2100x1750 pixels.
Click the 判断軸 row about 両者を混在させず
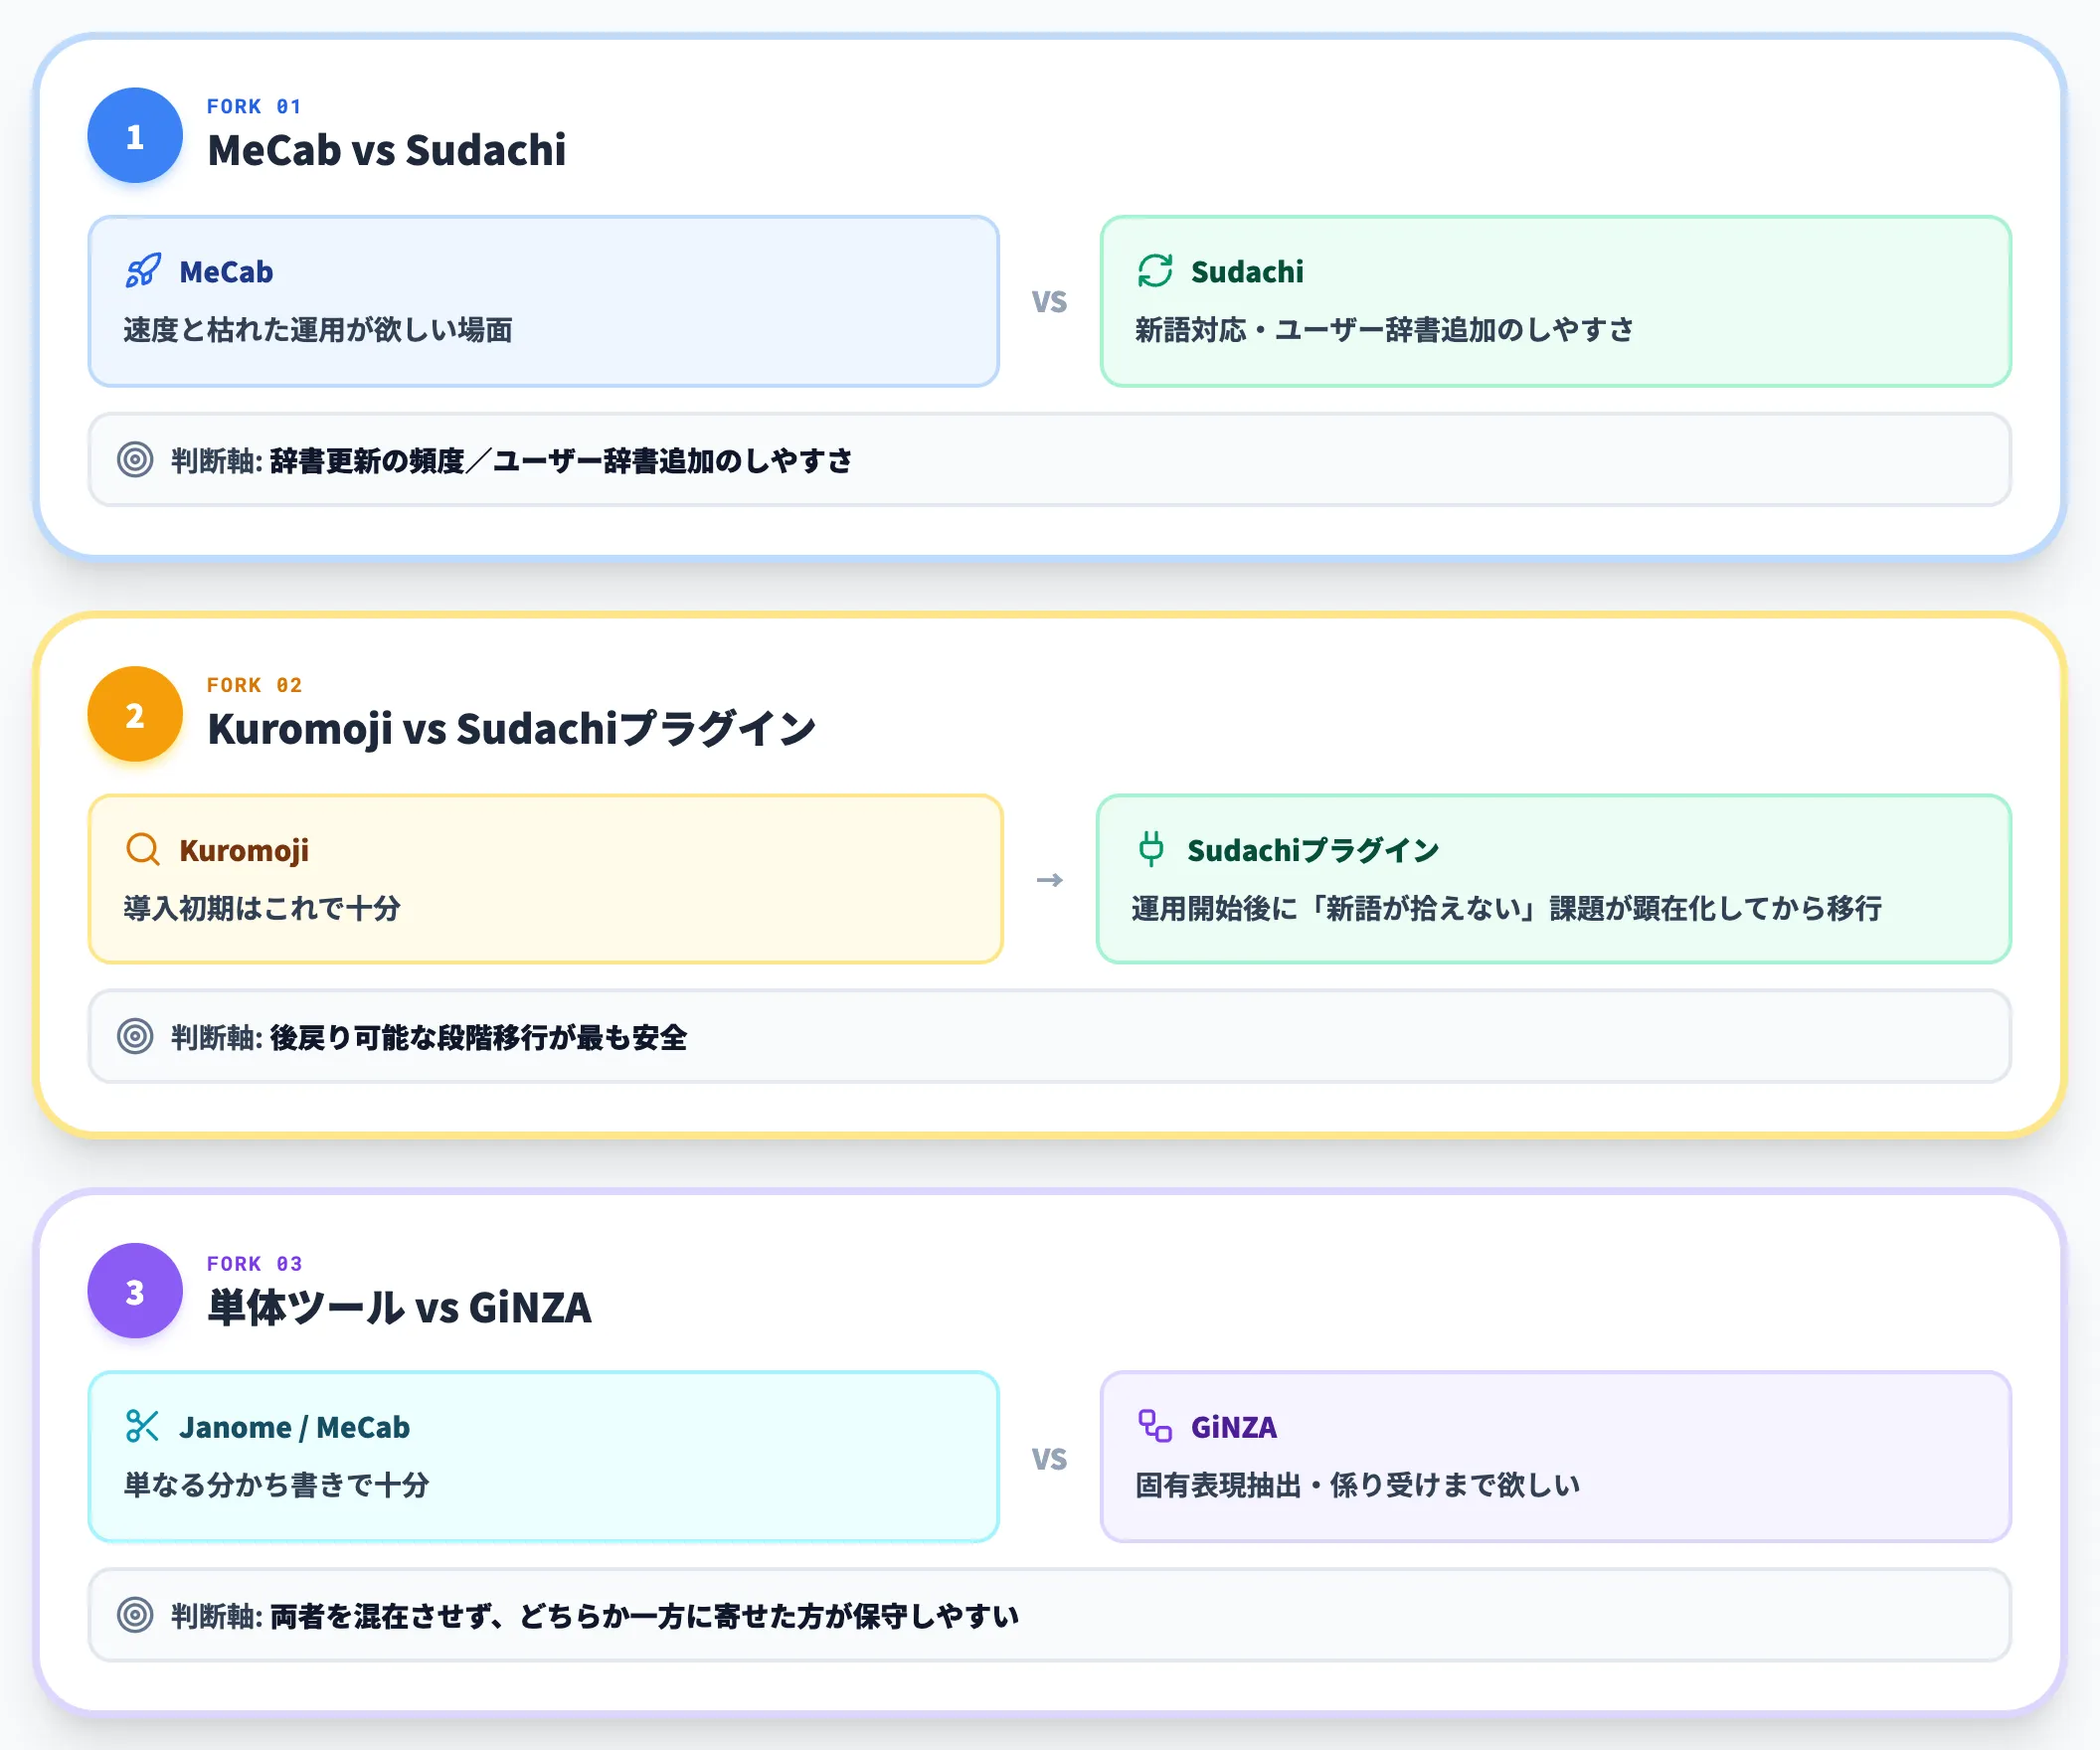pos(1050,1615)
